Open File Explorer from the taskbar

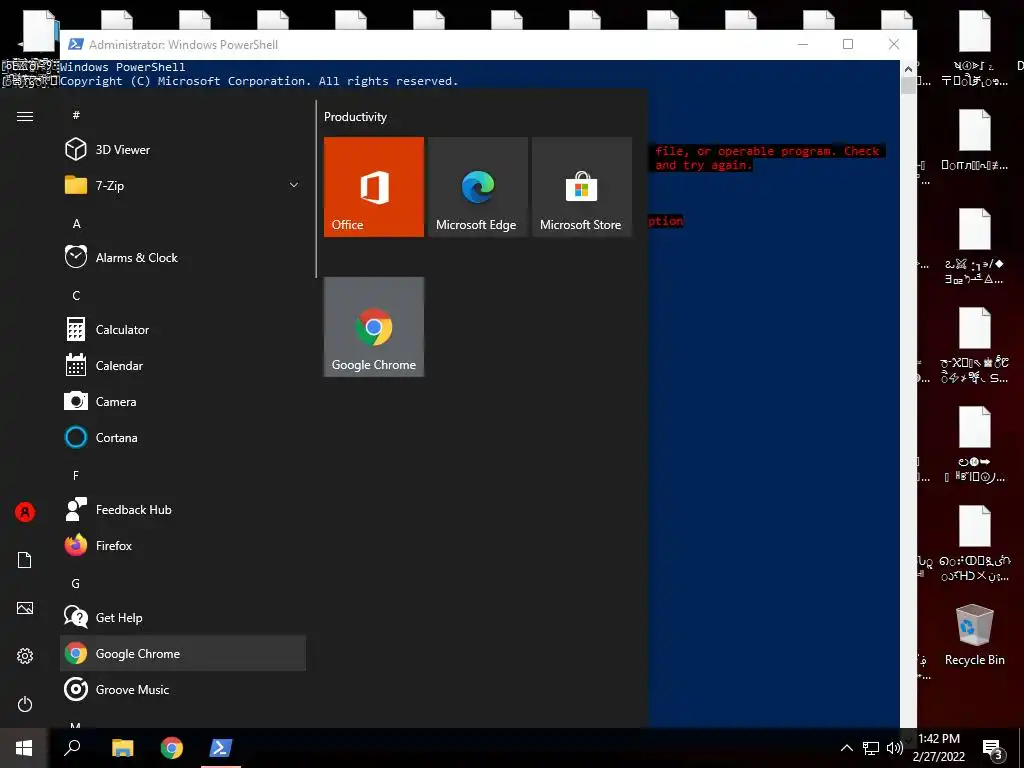pyautogui.click(x=122, y=748)
